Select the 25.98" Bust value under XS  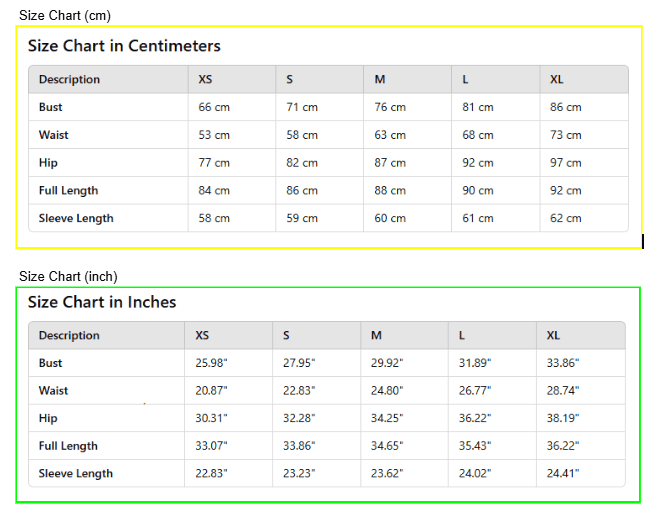[x=211, y=363]
